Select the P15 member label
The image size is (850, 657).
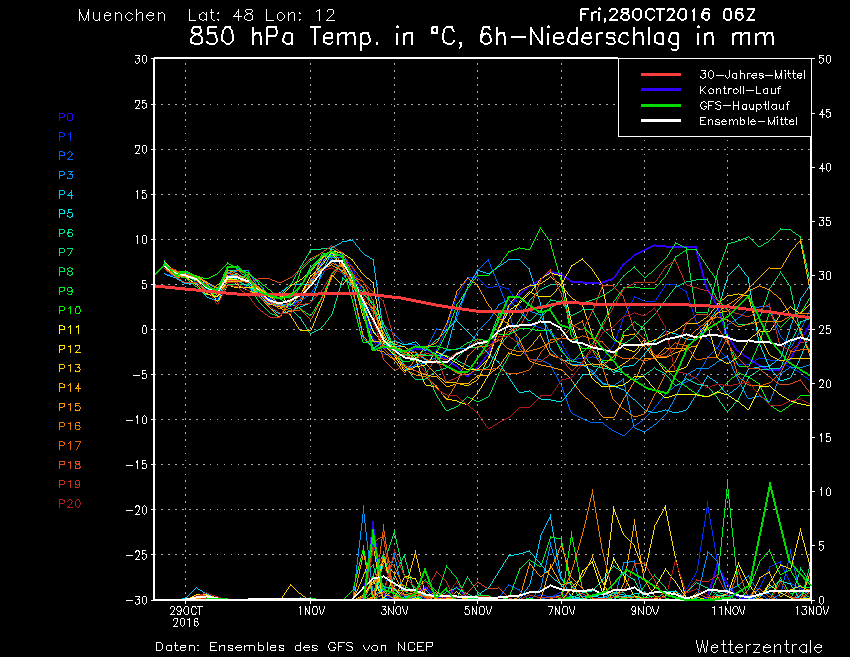click(x=69, y=407)
